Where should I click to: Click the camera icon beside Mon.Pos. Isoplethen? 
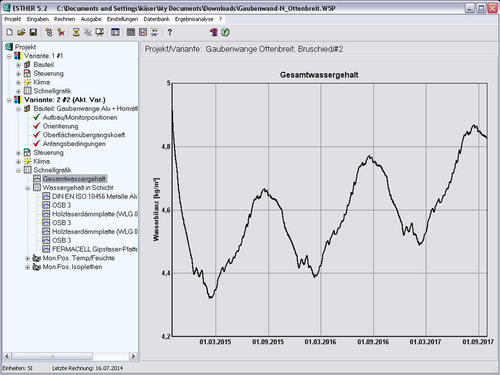(37, 267)
